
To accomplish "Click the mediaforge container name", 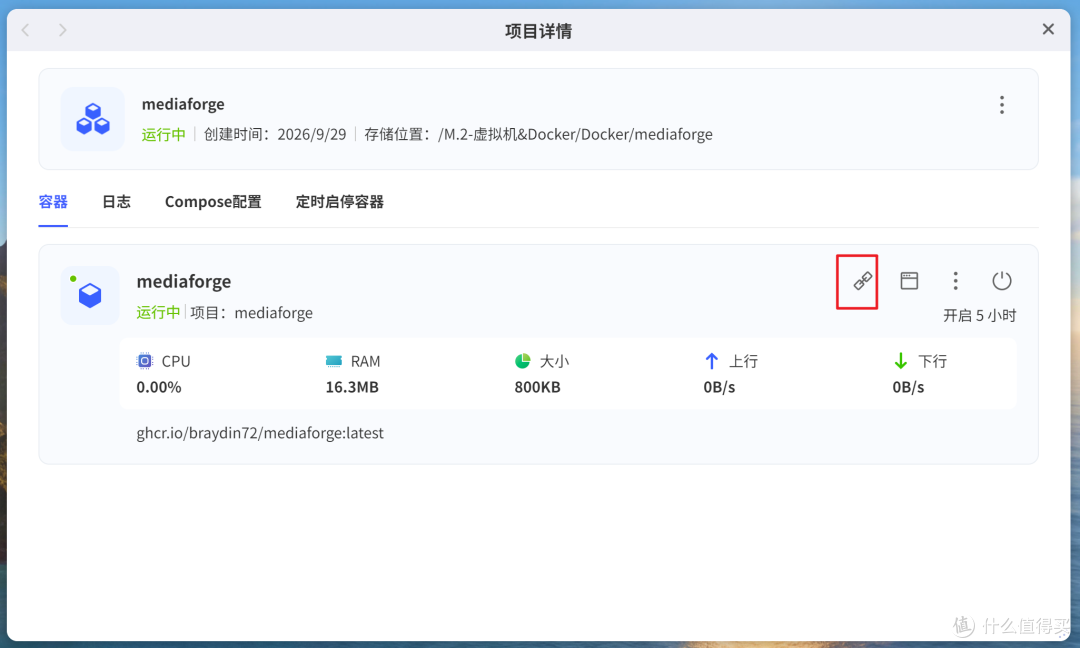I will coord(184,281).
